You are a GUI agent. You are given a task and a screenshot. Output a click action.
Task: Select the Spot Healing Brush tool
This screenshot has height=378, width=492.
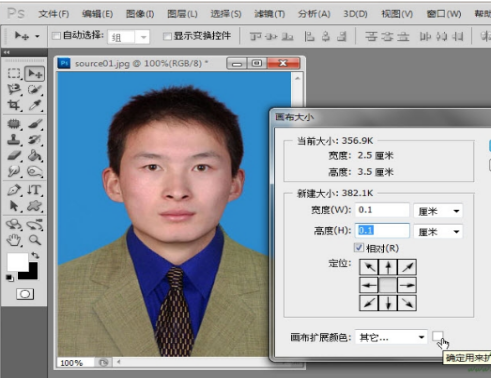pyautogui.click(x=14, y=124)
